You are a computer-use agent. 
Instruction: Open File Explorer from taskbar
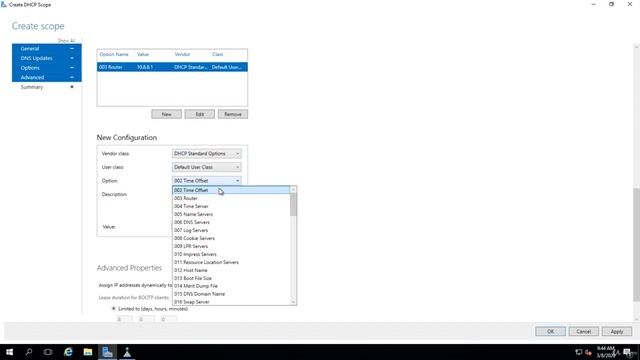(88, 352)
